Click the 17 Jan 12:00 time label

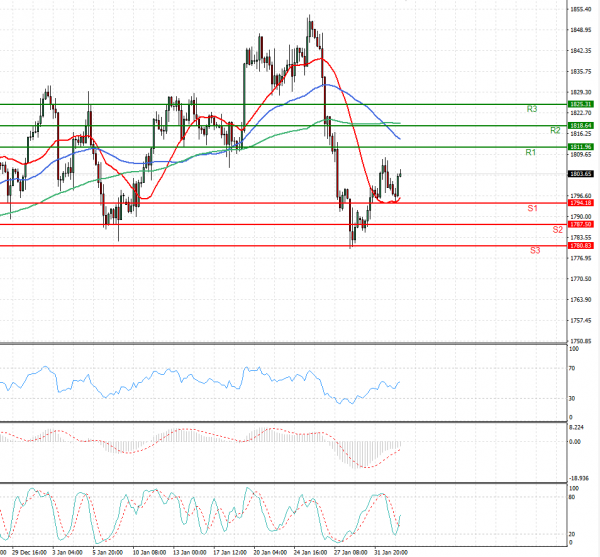231,551
